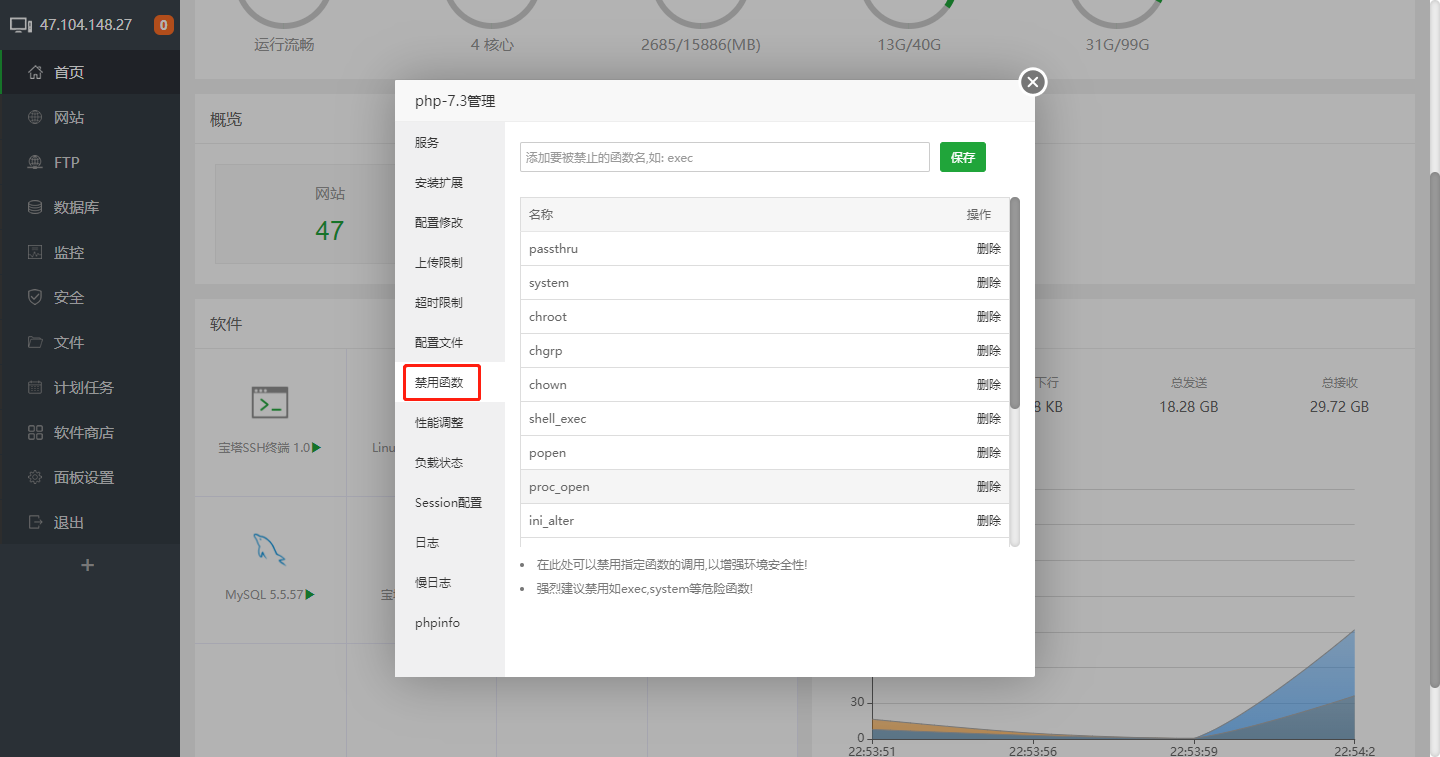The height and width of the screenshot is (757, 1440).
Task: Click the function name input field
Action: coord(724,157)
